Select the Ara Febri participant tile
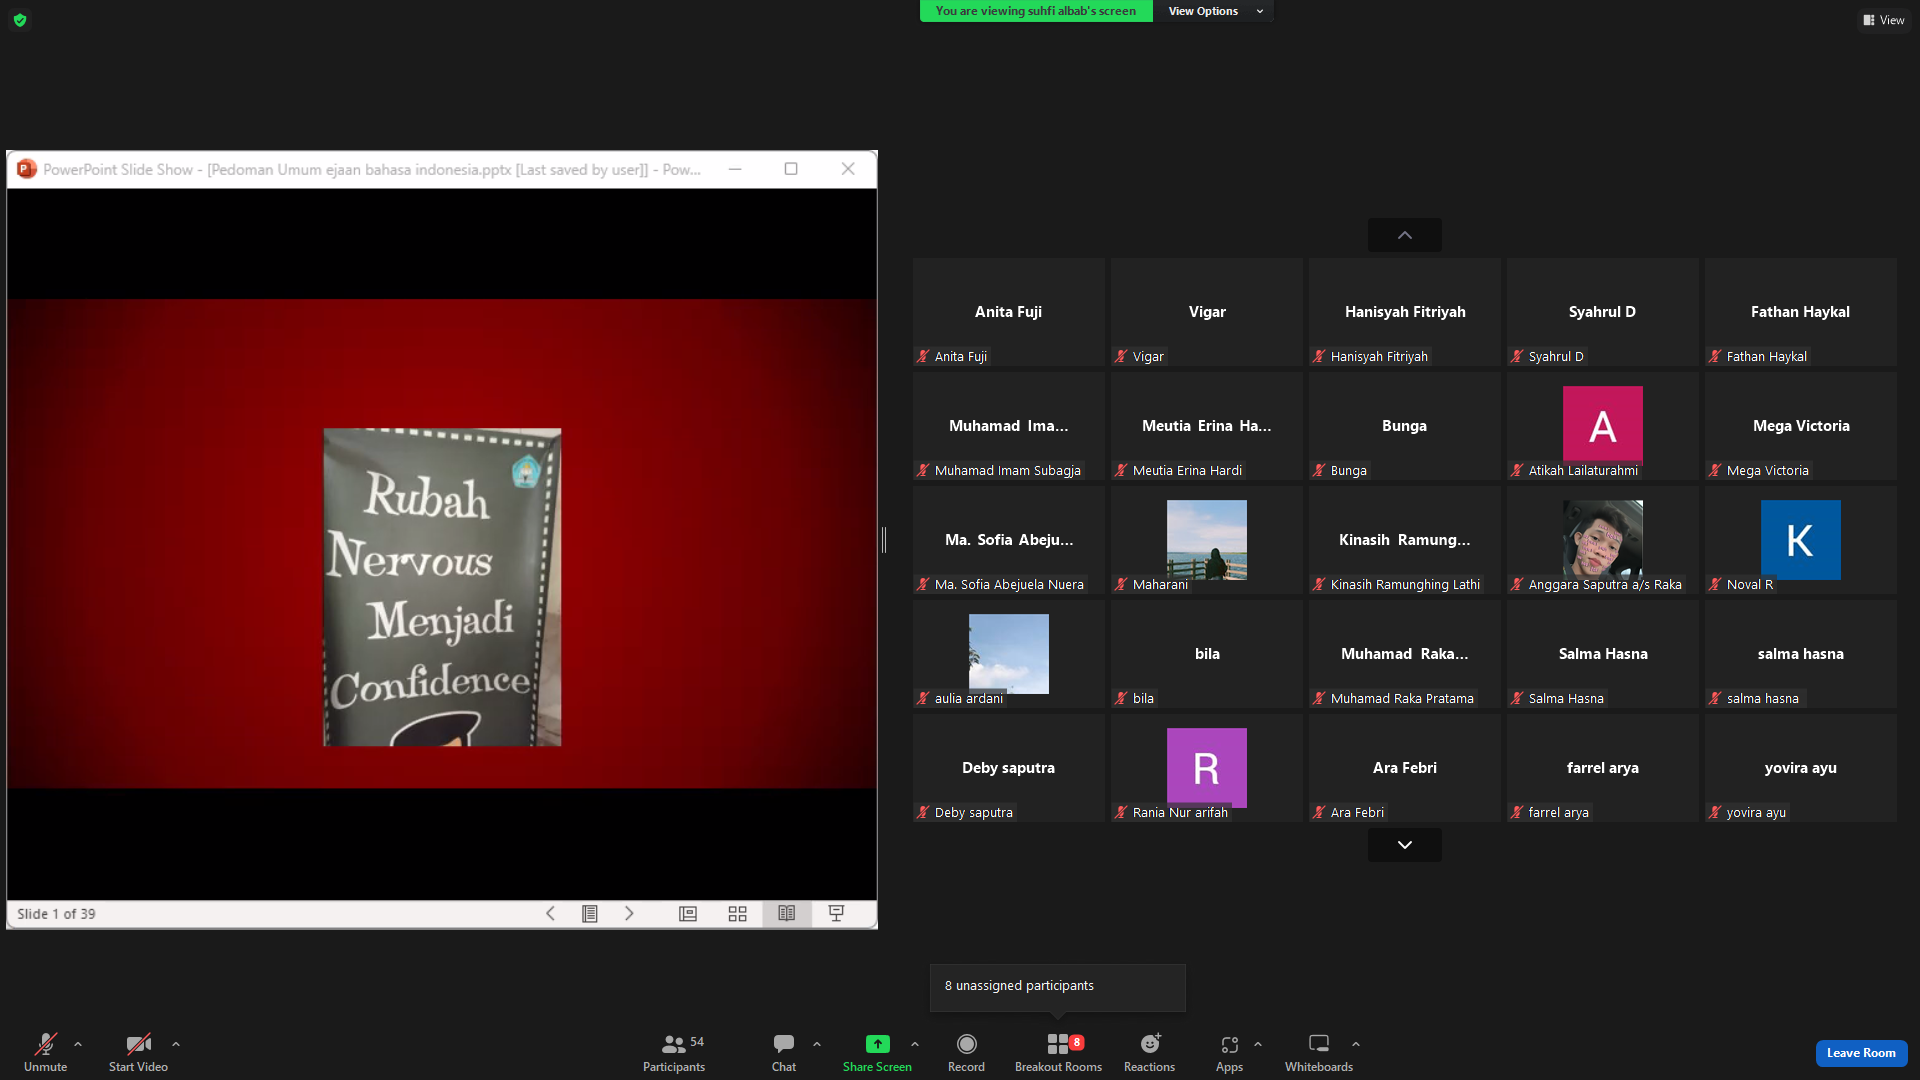 [x=1405, y=768]
